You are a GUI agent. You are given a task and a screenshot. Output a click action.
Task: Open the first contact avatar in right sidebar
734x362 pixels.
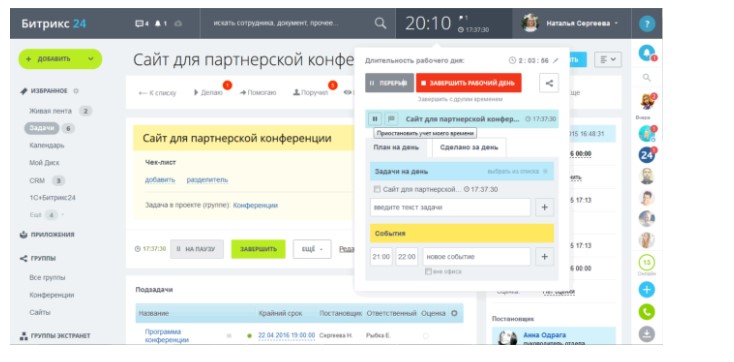point(646,101)
